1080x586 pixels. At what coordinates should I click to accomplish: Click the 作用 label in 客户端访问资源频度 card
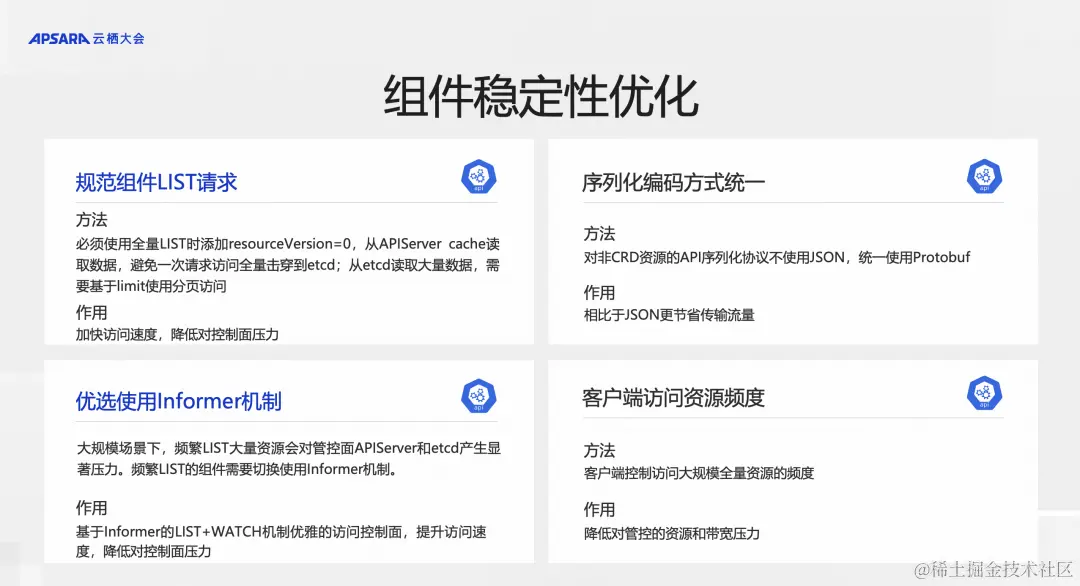coord(599,509)
